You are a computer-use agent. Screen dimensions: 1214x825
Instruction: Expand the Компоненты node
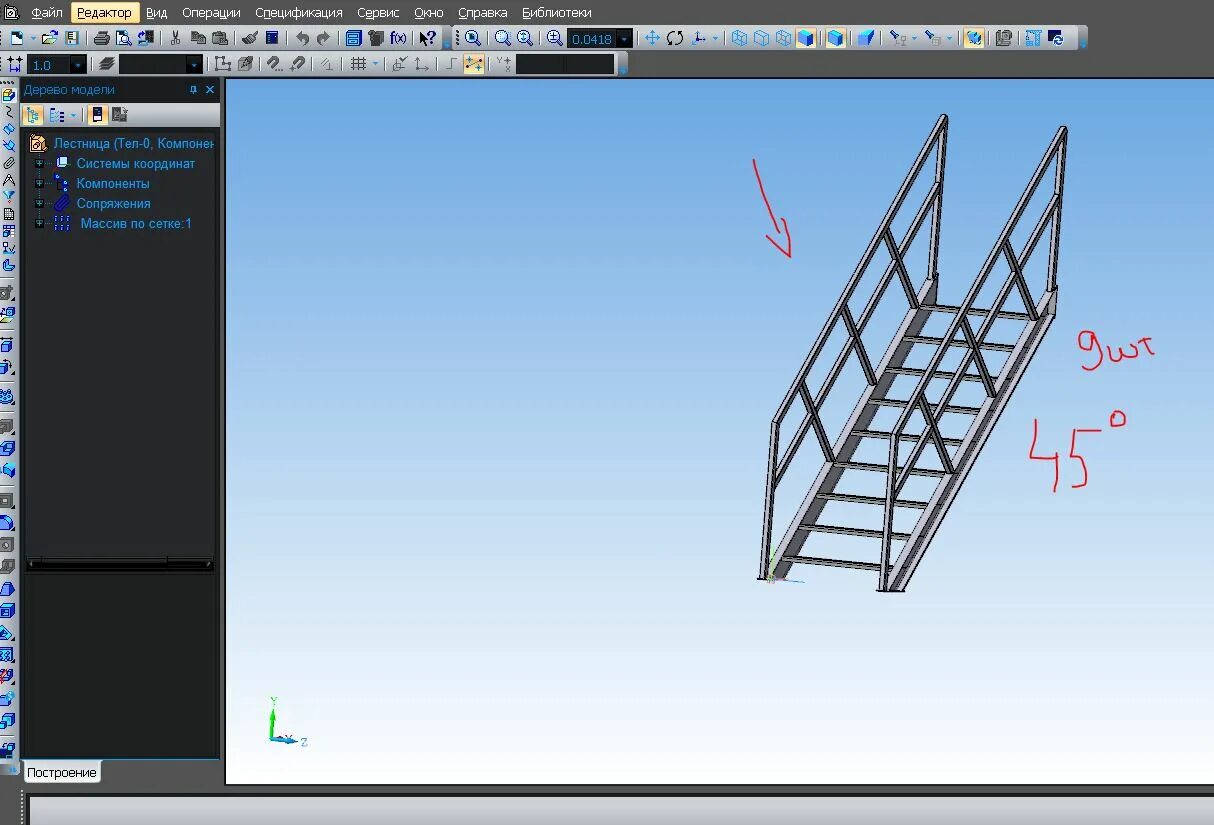pyautogui.click(x=39, y=183)
